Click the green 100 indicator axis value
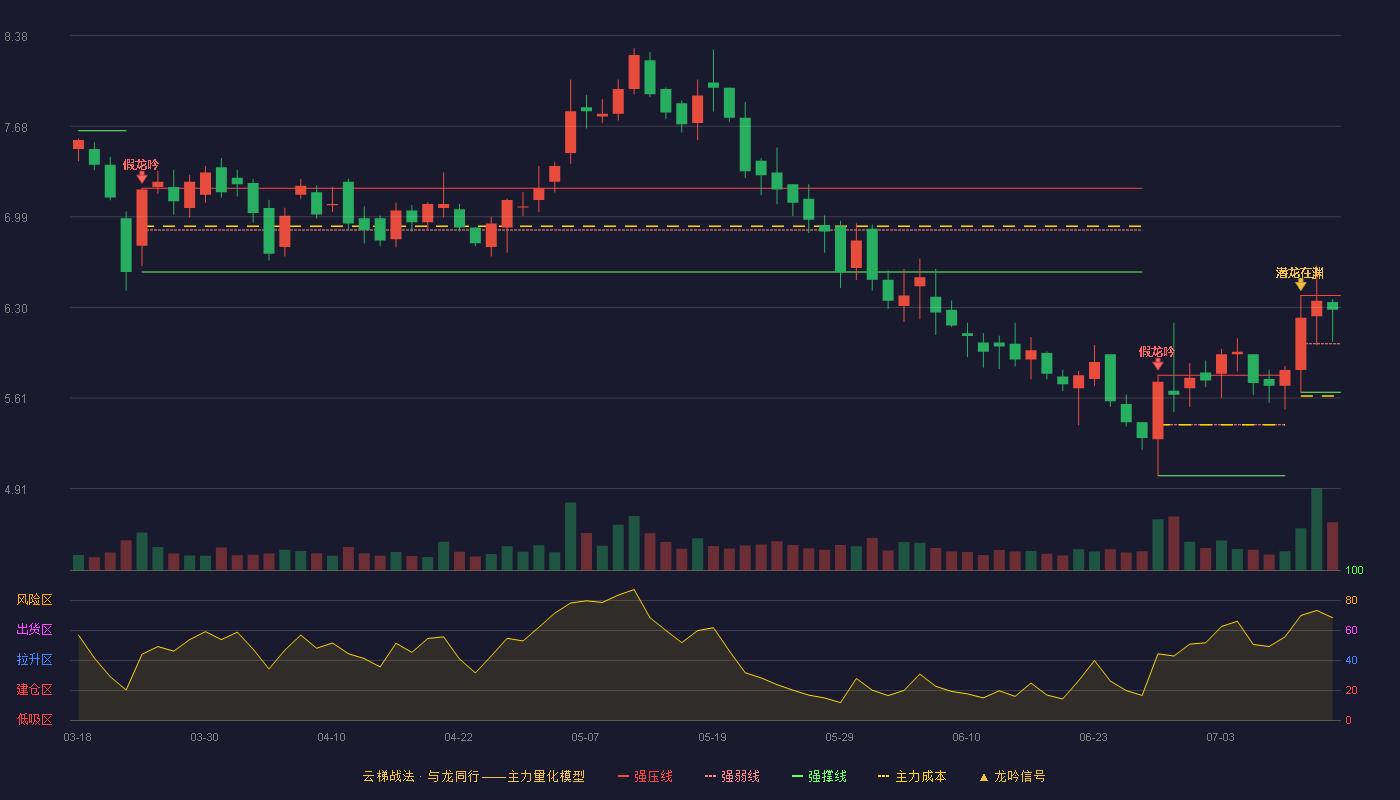The height and width of the screenshot is (800, 1400). click(x=1354, y=571)
